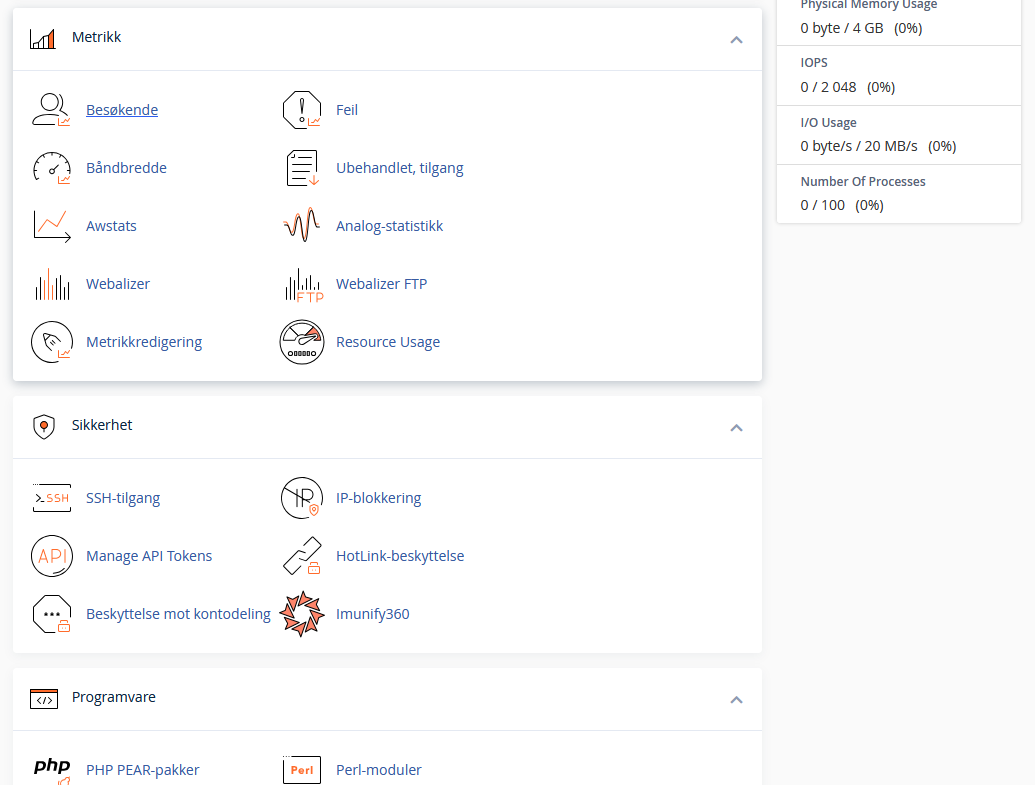Collapse the Programvare section chevron
The width and height of the screenshot is (1035, 785).
[736, 700]
